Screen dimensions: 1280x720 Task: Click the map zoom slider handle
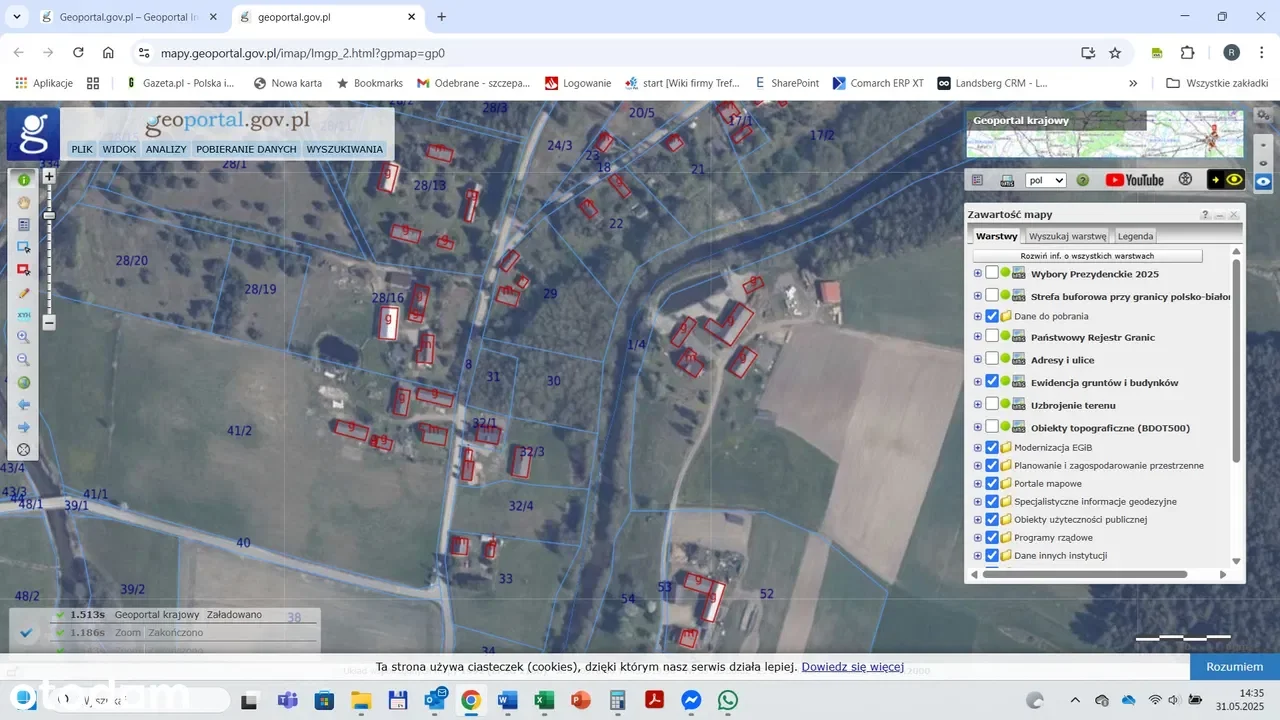[49, 216]
